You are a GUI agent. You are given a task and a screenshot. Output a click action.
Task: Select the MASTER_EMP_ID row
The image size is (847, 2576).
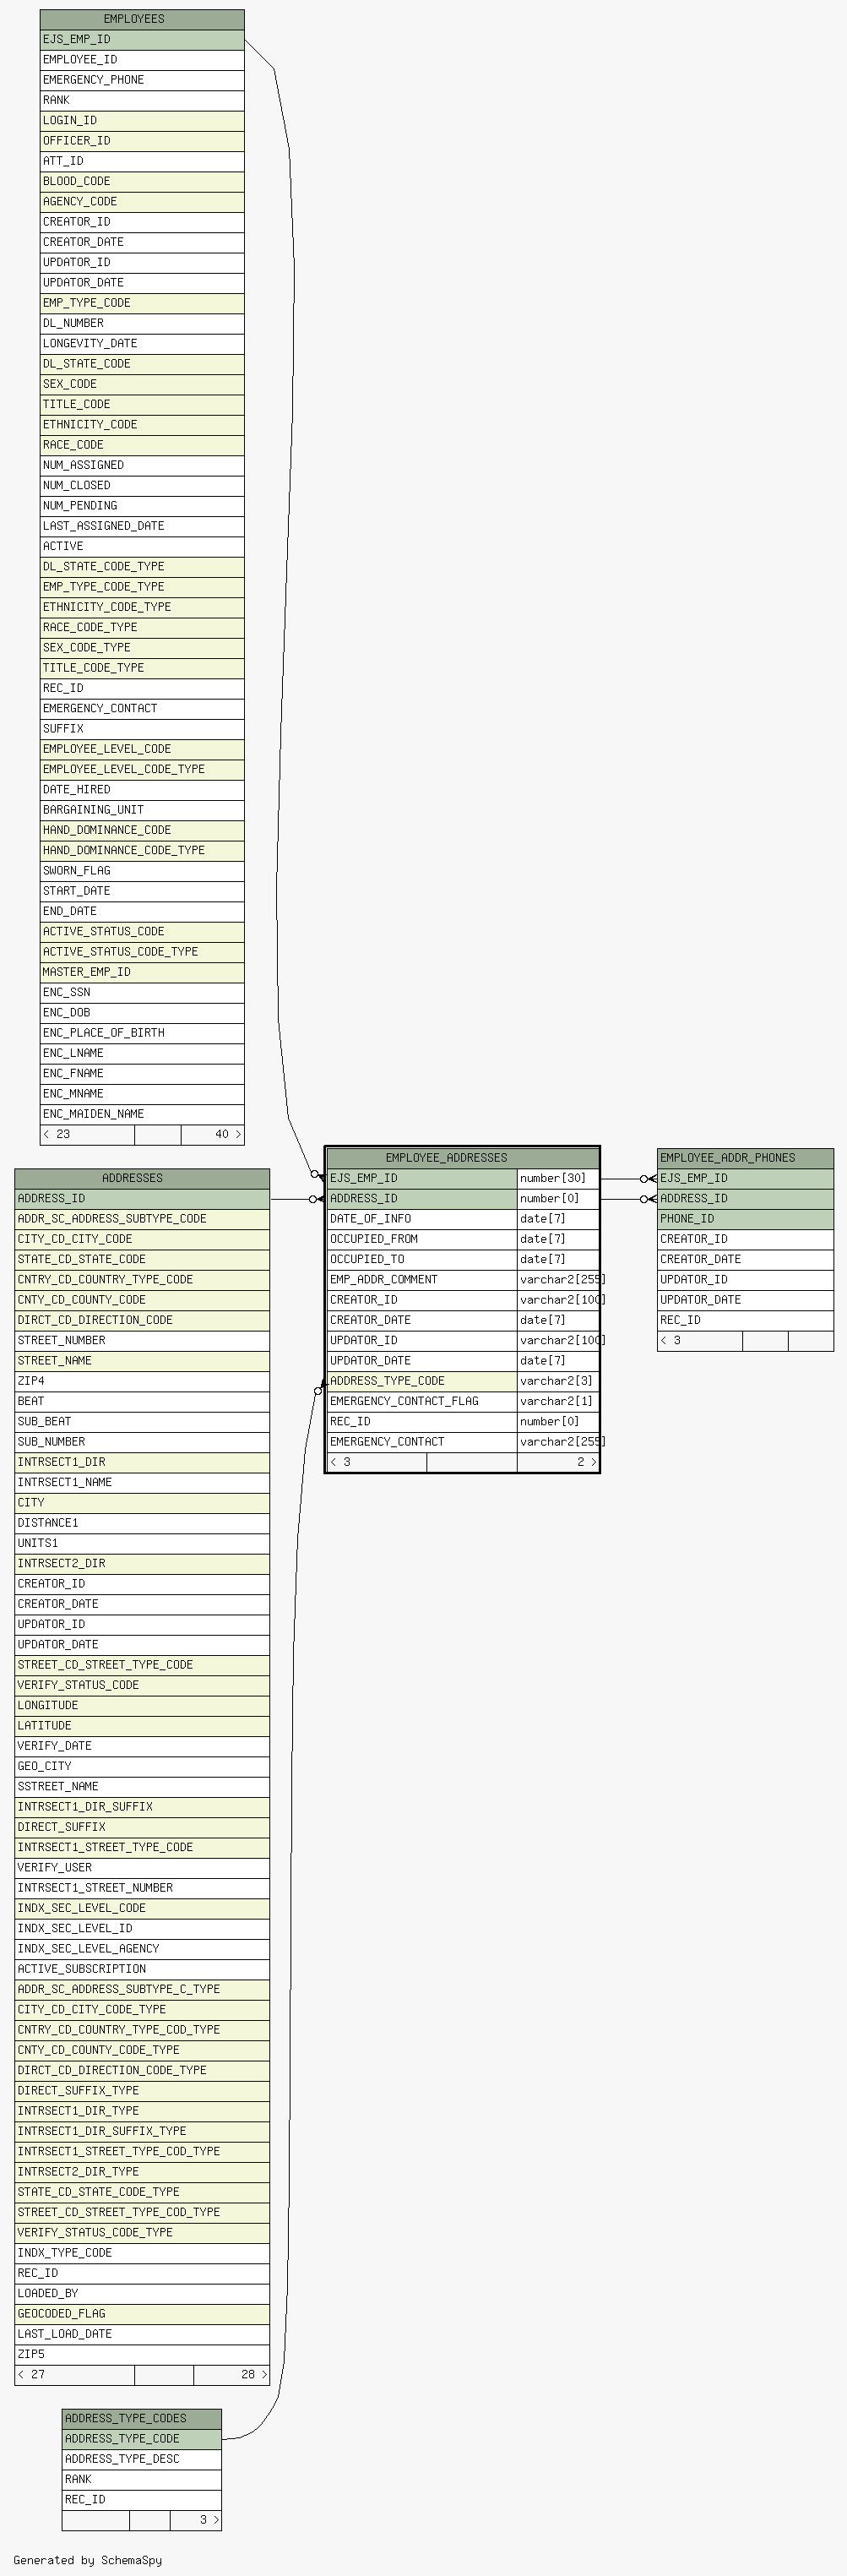point(142,972)
